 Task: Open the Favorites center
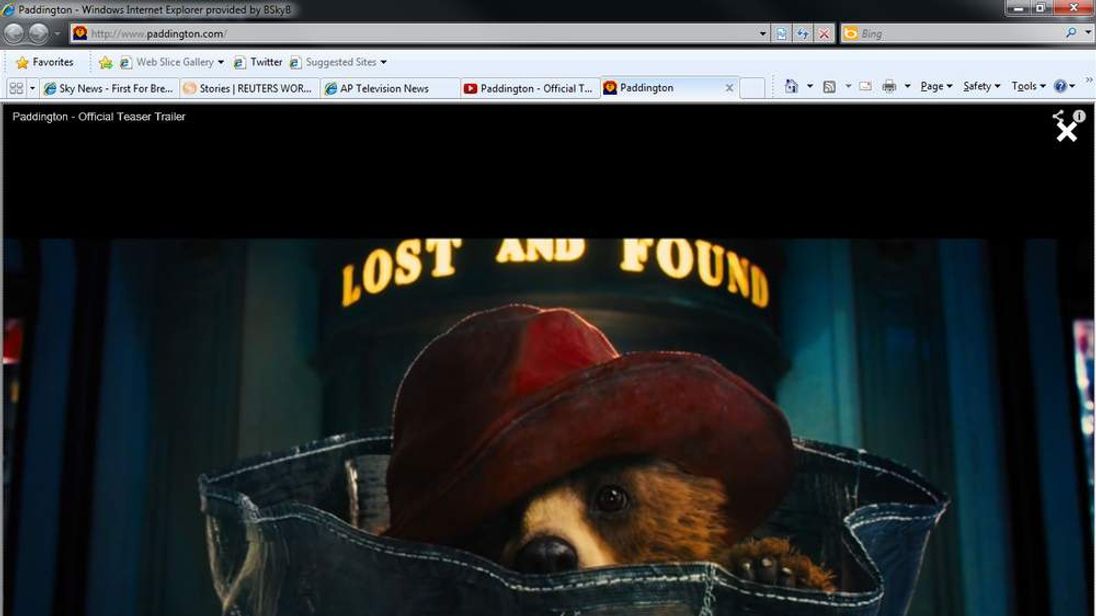(x=45, y=62)
